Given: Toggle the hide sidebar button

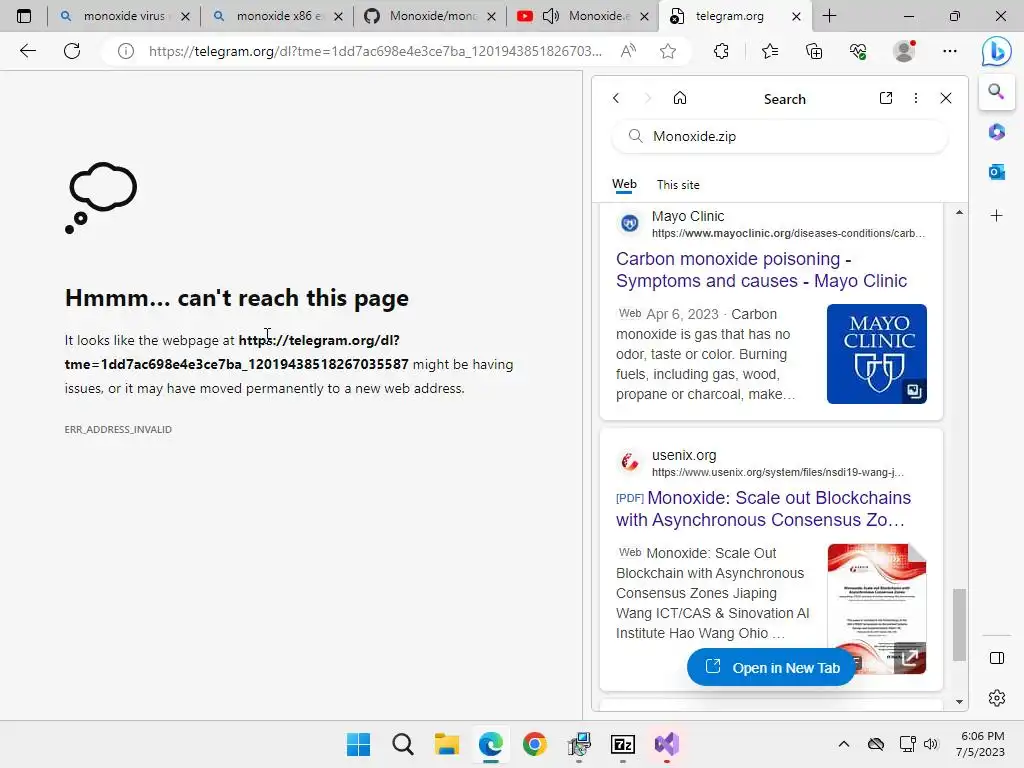Looking at the screenshot, I should click(x=997, y=658).
